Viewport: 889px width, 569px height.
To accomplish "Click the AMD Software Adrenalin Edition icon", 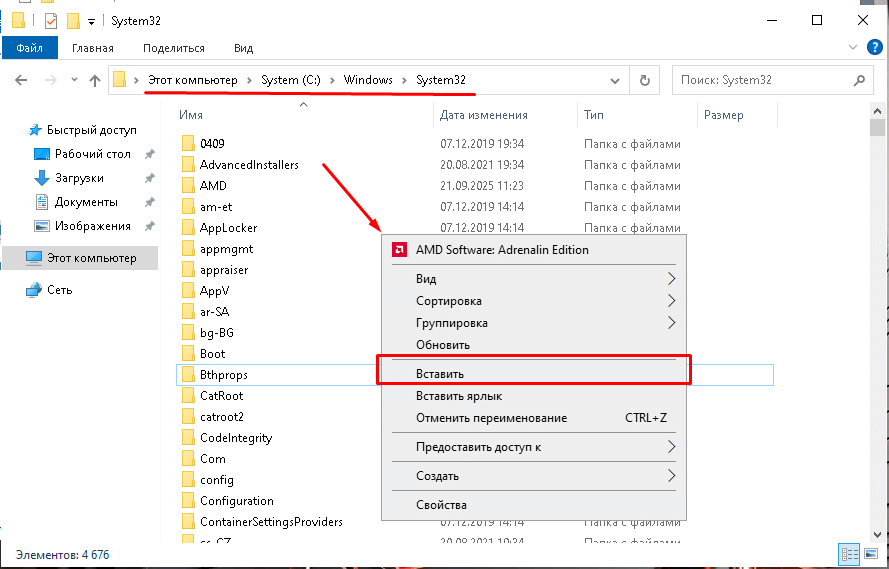I will (398, 250).
